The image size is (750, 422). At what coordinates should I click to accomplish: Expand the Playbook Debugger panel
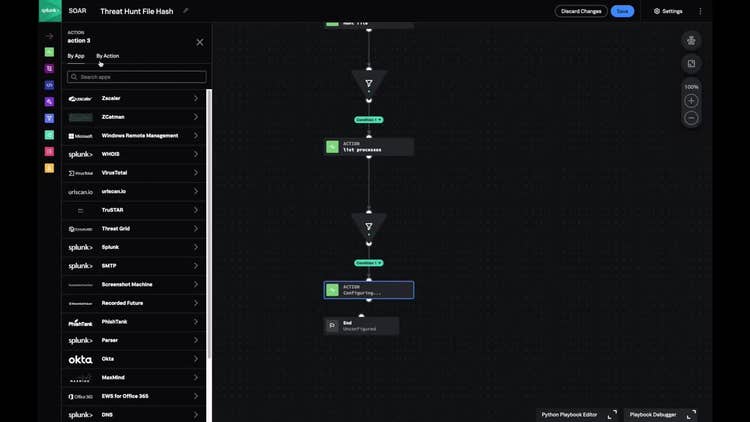691,414
